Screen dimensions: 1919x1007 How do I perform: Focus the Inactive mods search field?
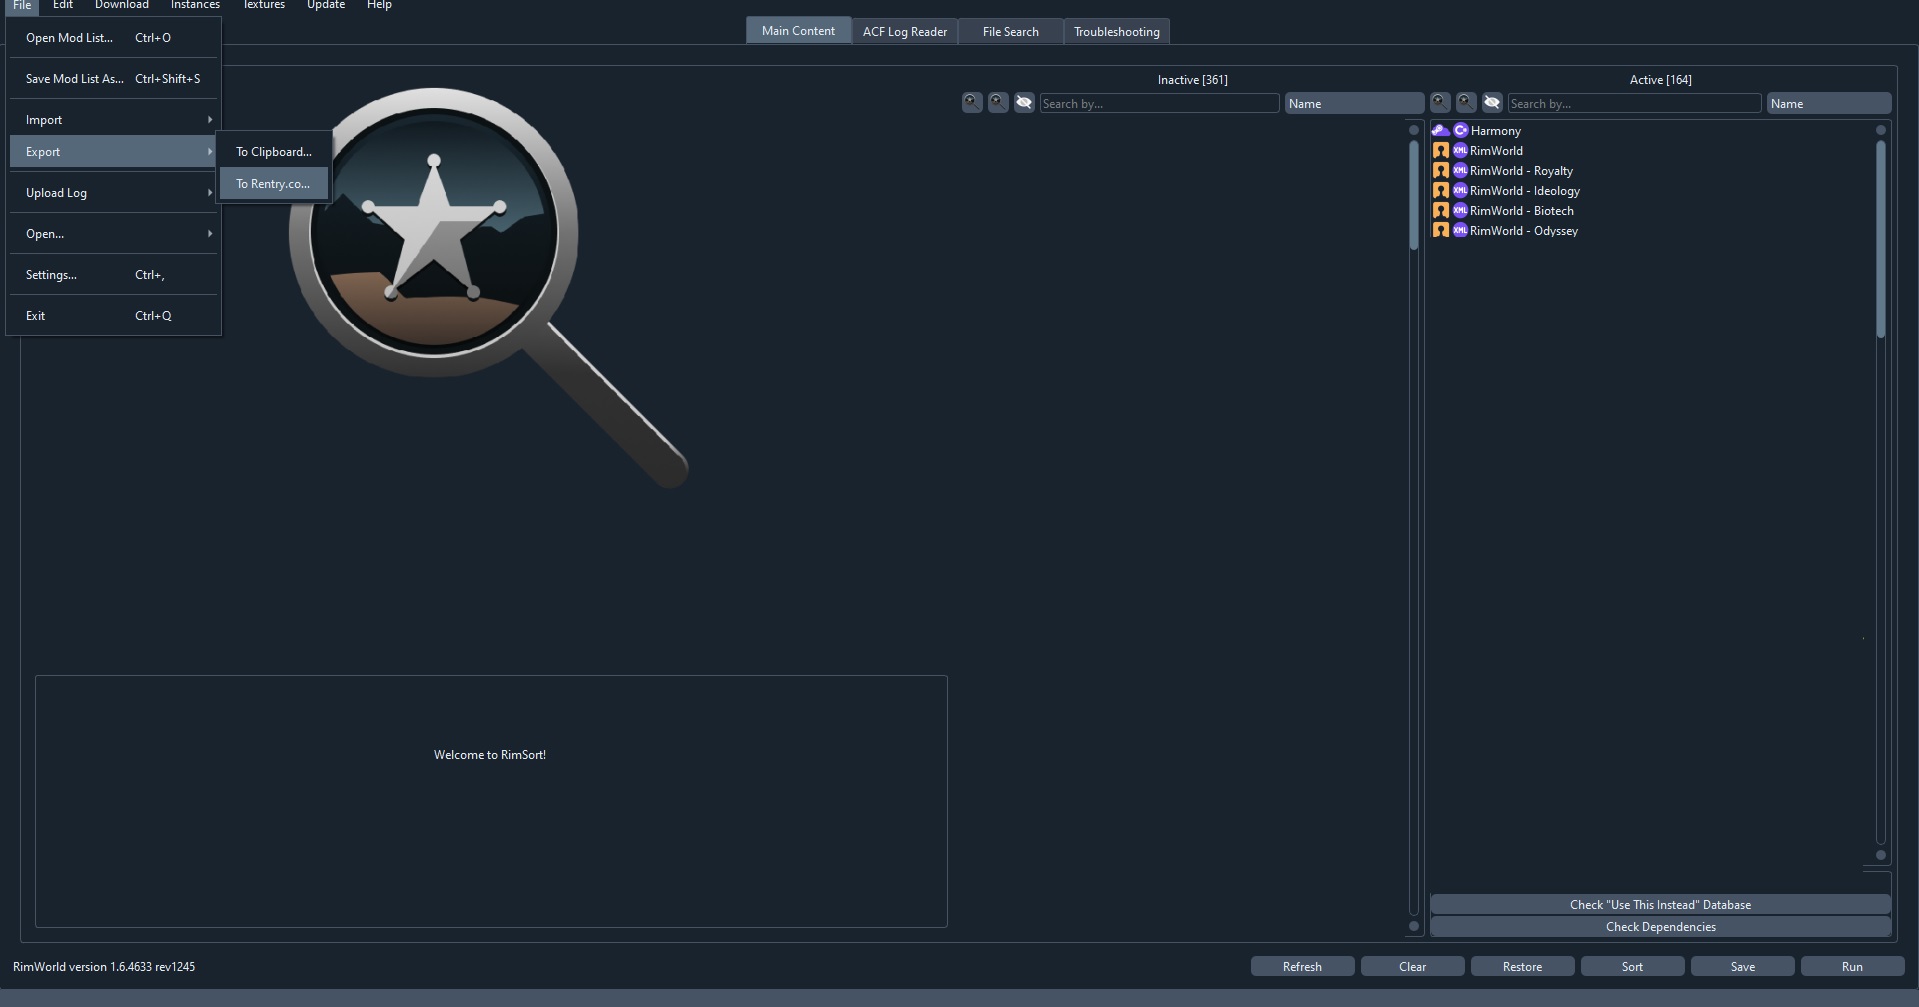click(1159, 103)
